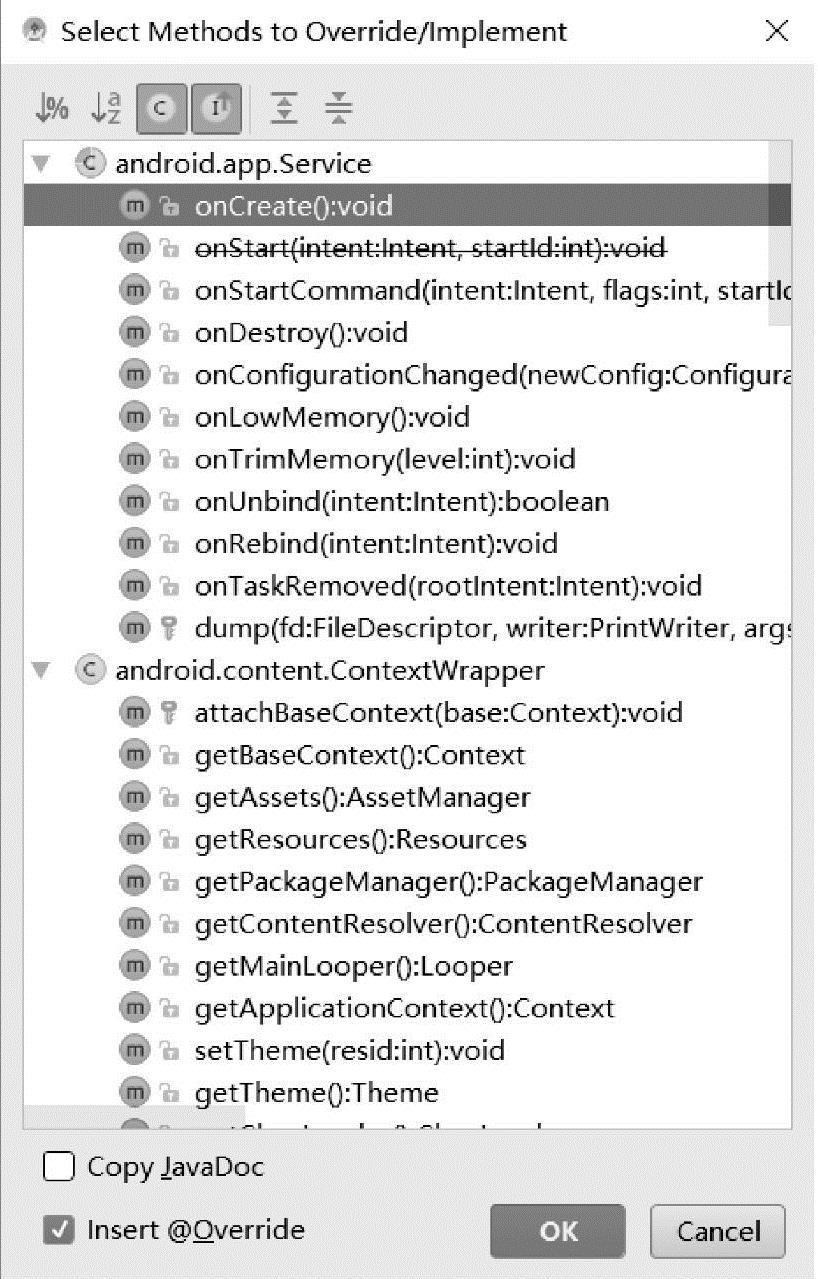The height and width of the screenshot is (1279, 818).
Task: Choose getResources():Resources in the list
Action: [360, 839]
